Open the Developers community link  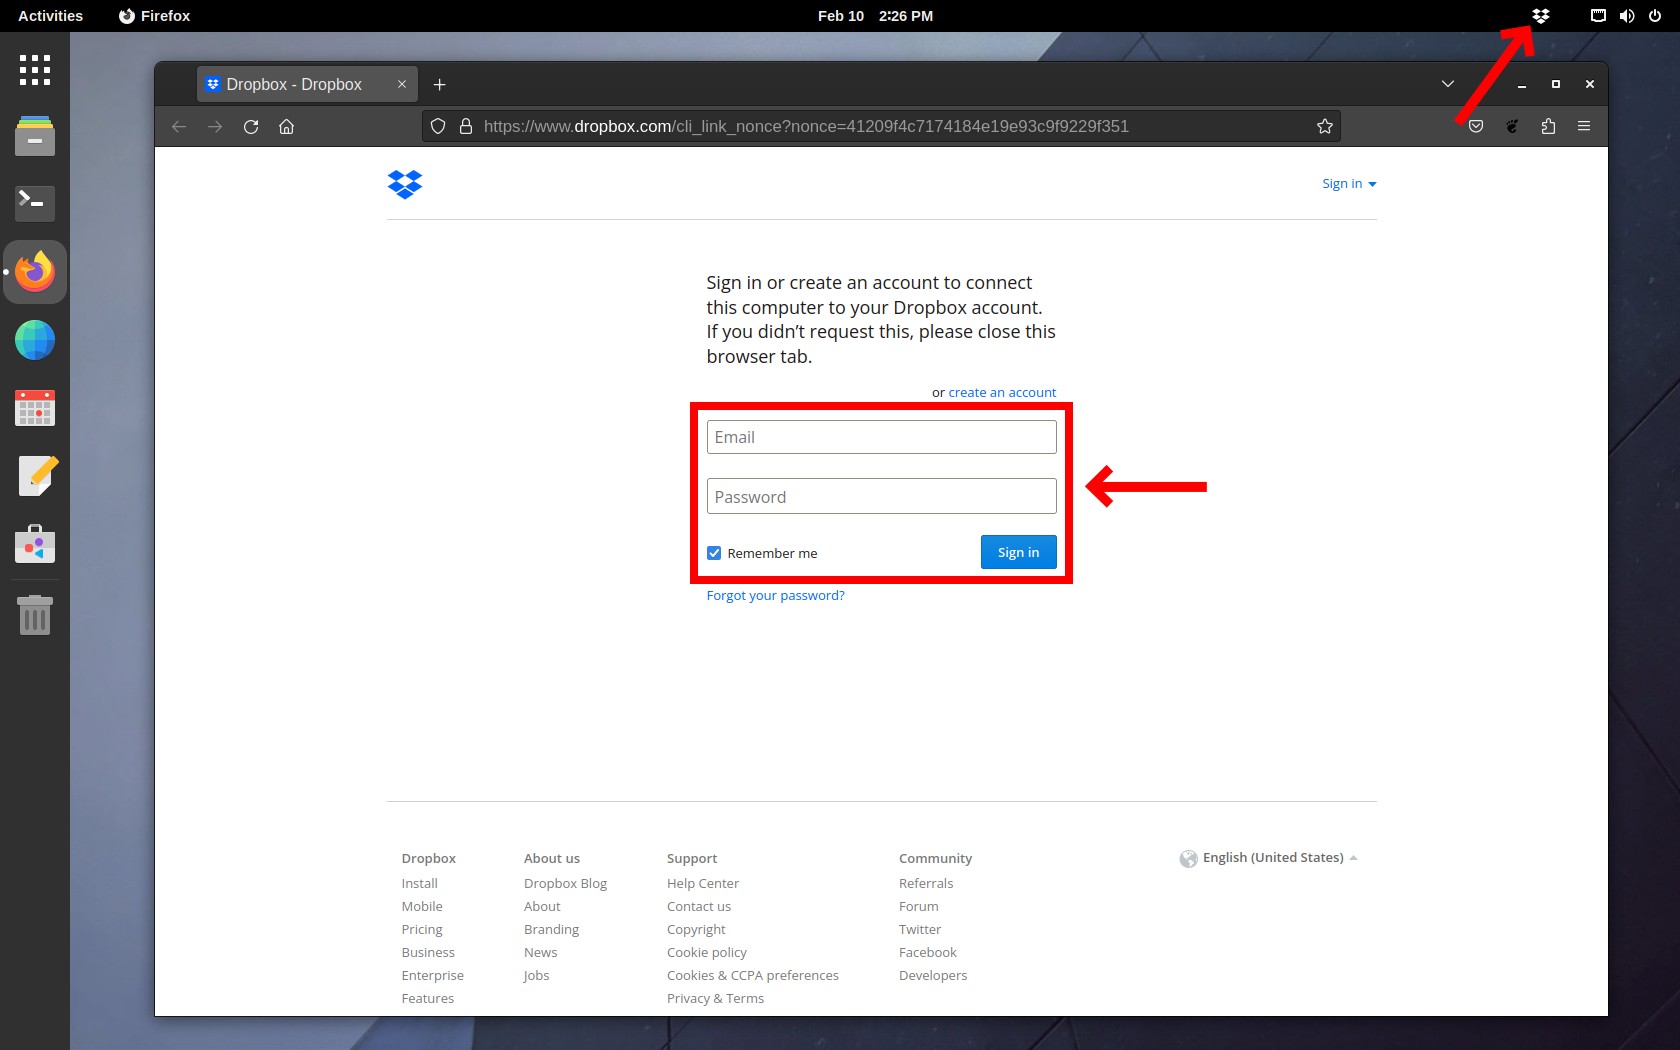tap(933, 976)
